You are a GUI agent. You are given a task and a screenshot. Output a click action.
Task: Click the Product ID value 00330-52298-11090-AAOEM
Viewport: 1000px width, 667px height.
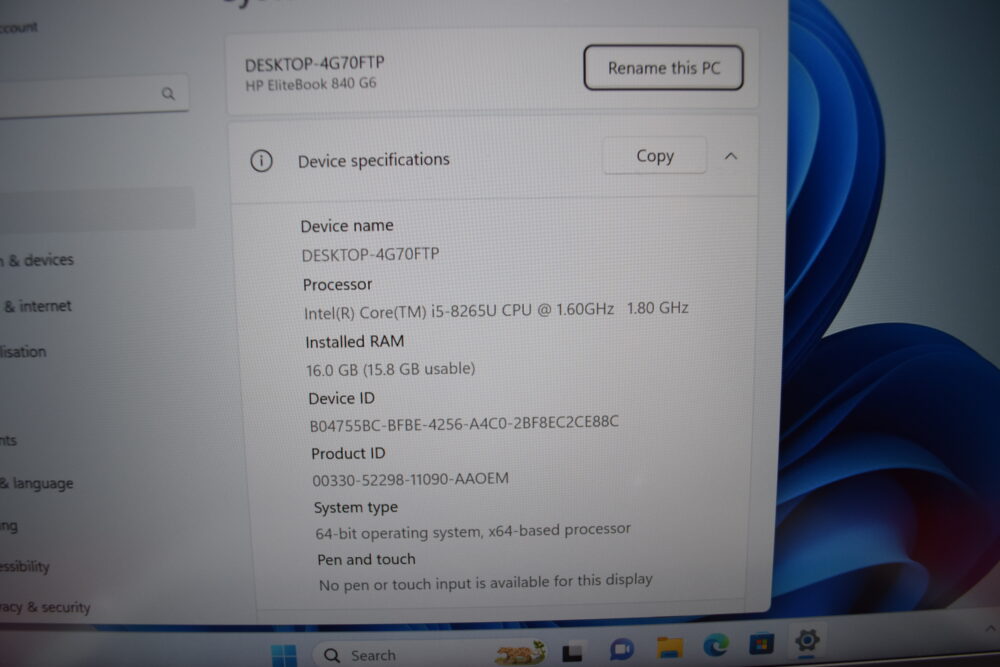click(x=411, y=480)
